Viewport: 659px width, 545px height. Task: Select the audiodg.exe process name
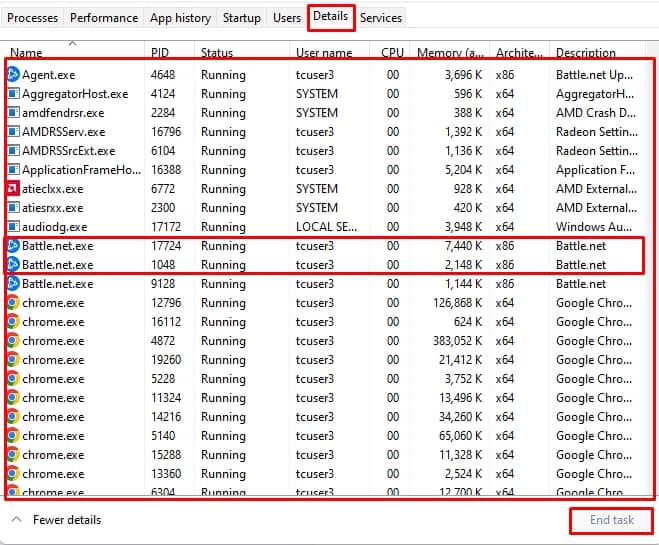55,227
